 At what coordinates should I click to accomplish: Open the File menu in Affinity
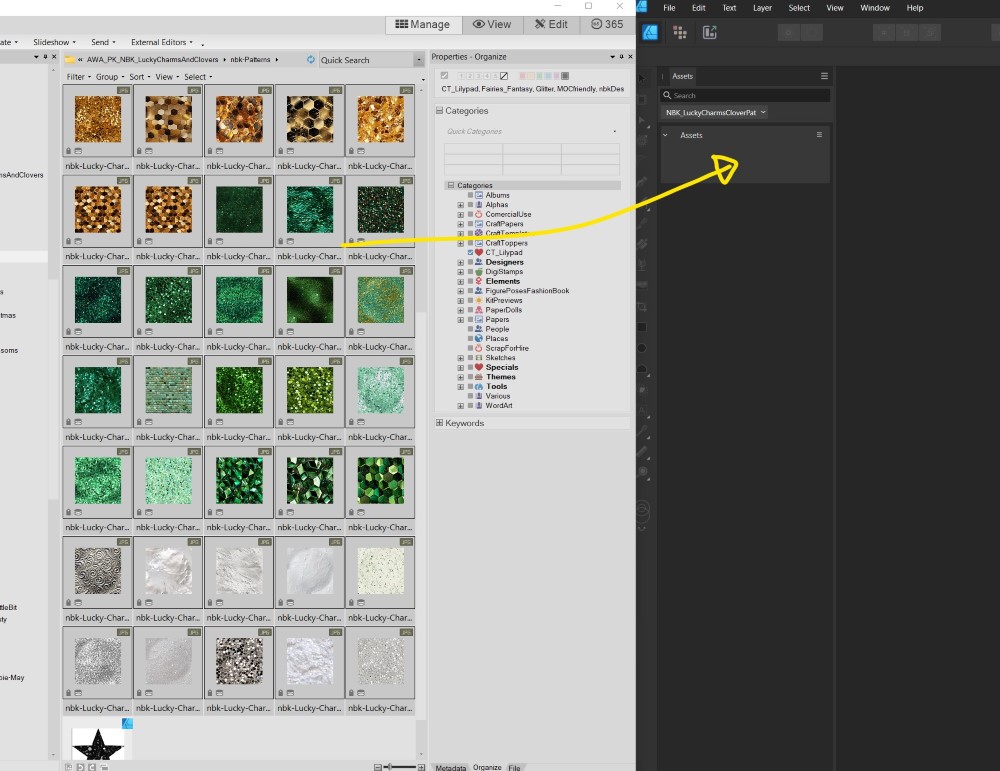point(669,8)
